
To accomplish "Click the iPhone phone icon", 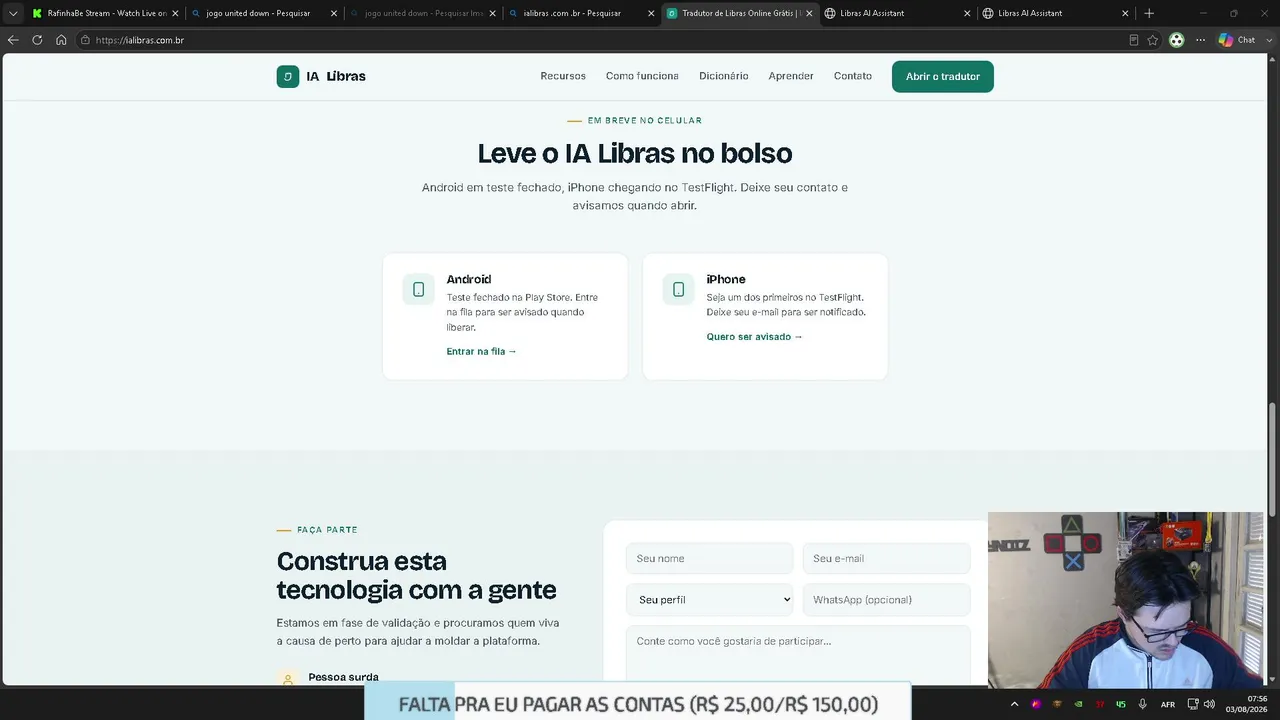I will click(678, 289).
